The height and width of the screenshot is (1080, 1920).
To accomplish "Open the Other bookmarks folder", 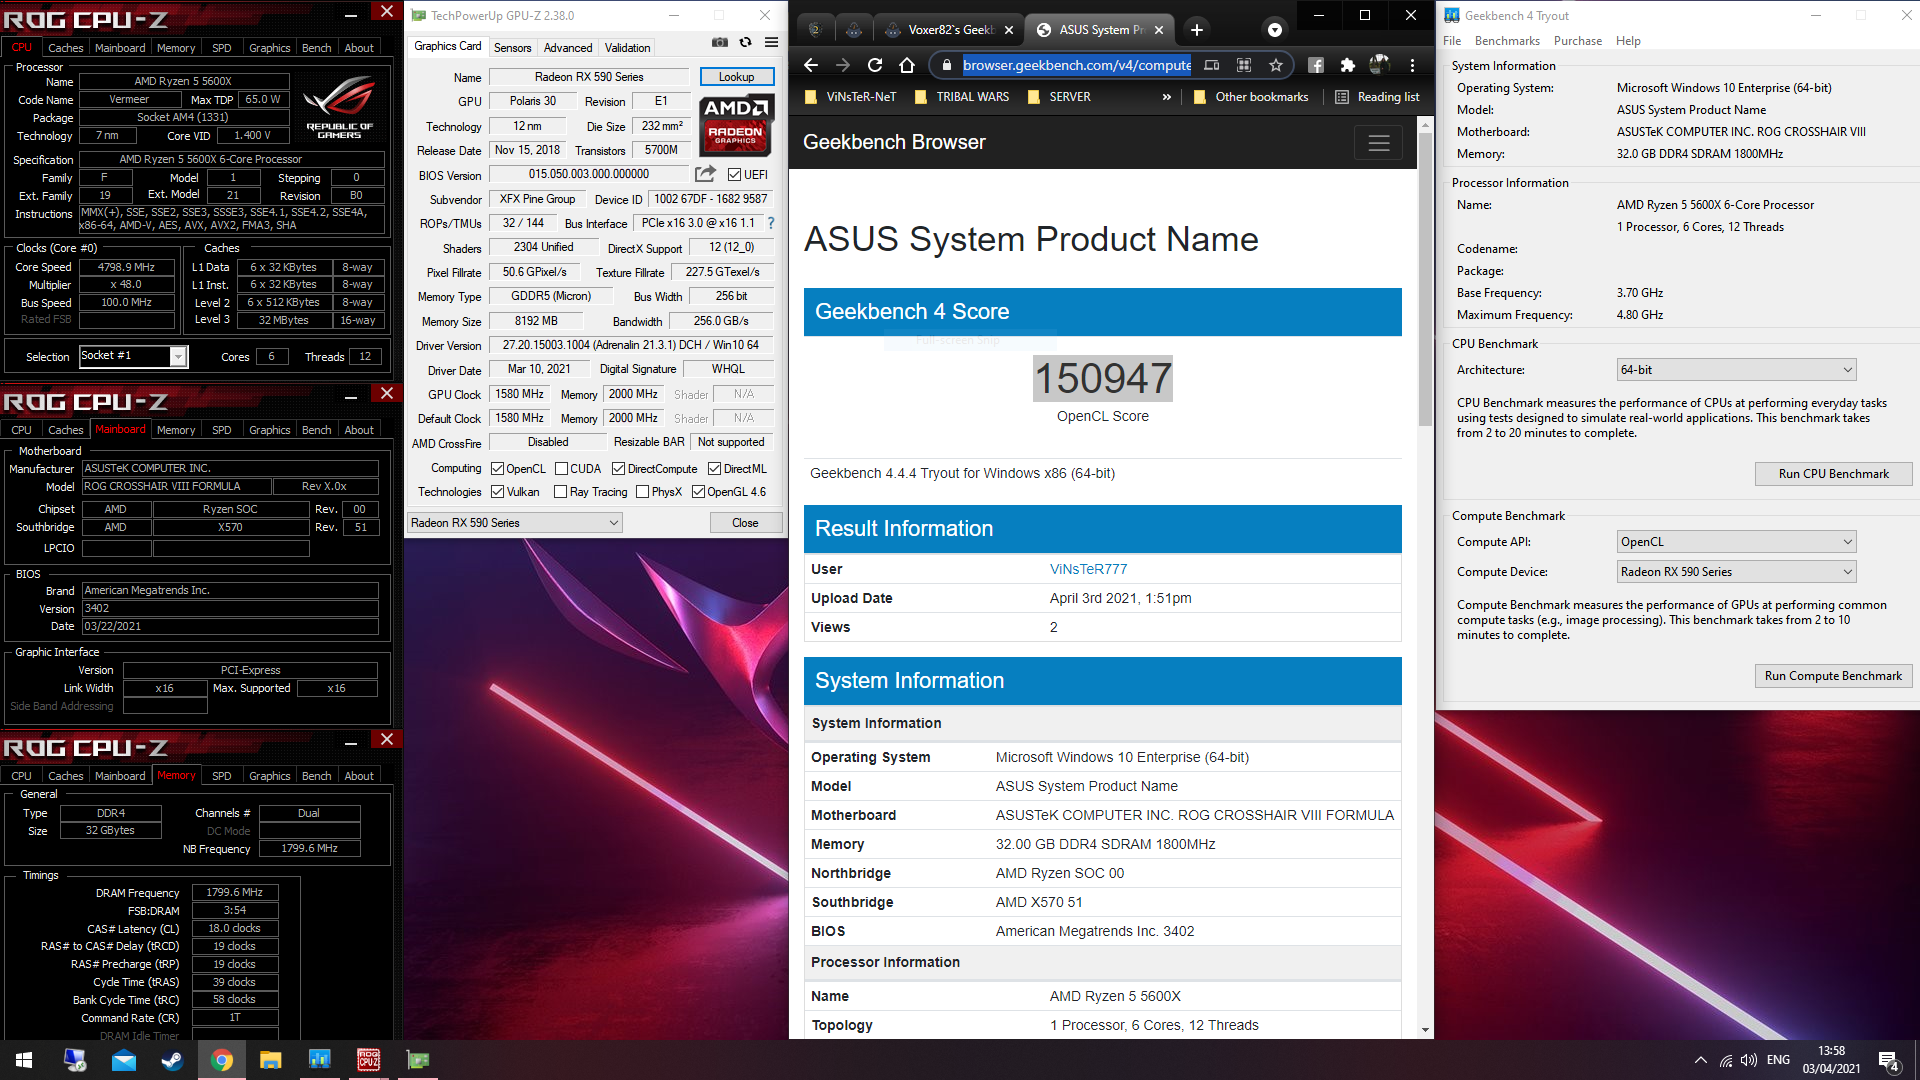I will point(1251,97).
